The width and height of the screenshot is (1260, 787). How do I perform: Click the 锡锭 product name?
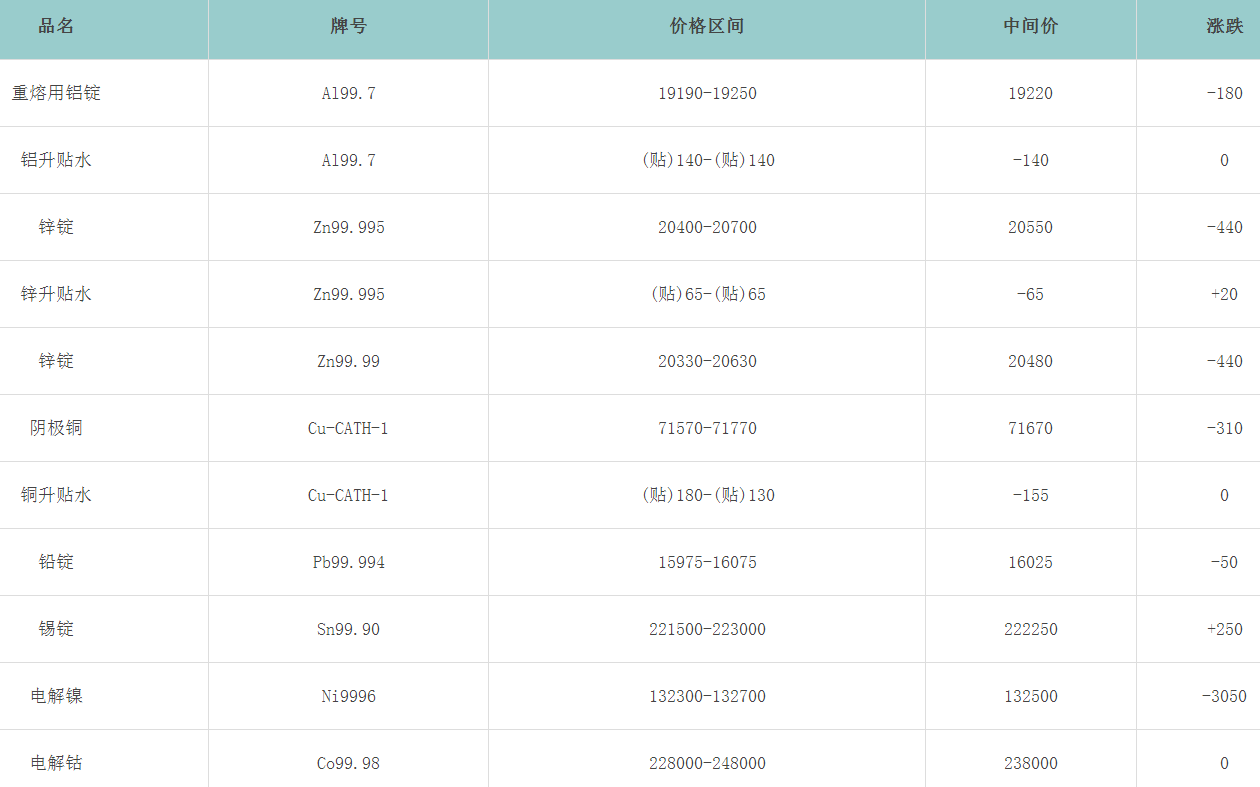coord(56,629)
